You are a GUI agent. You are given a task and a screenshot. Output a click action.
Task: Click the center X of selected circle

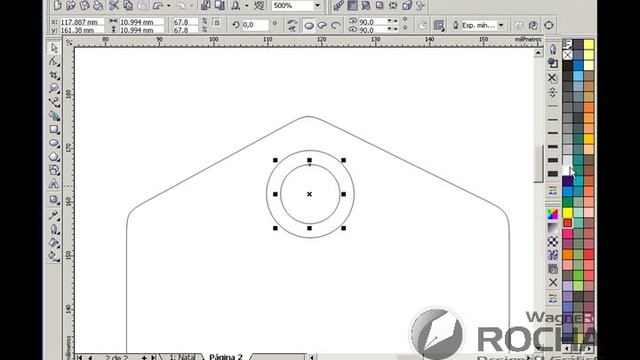(309, 194)
